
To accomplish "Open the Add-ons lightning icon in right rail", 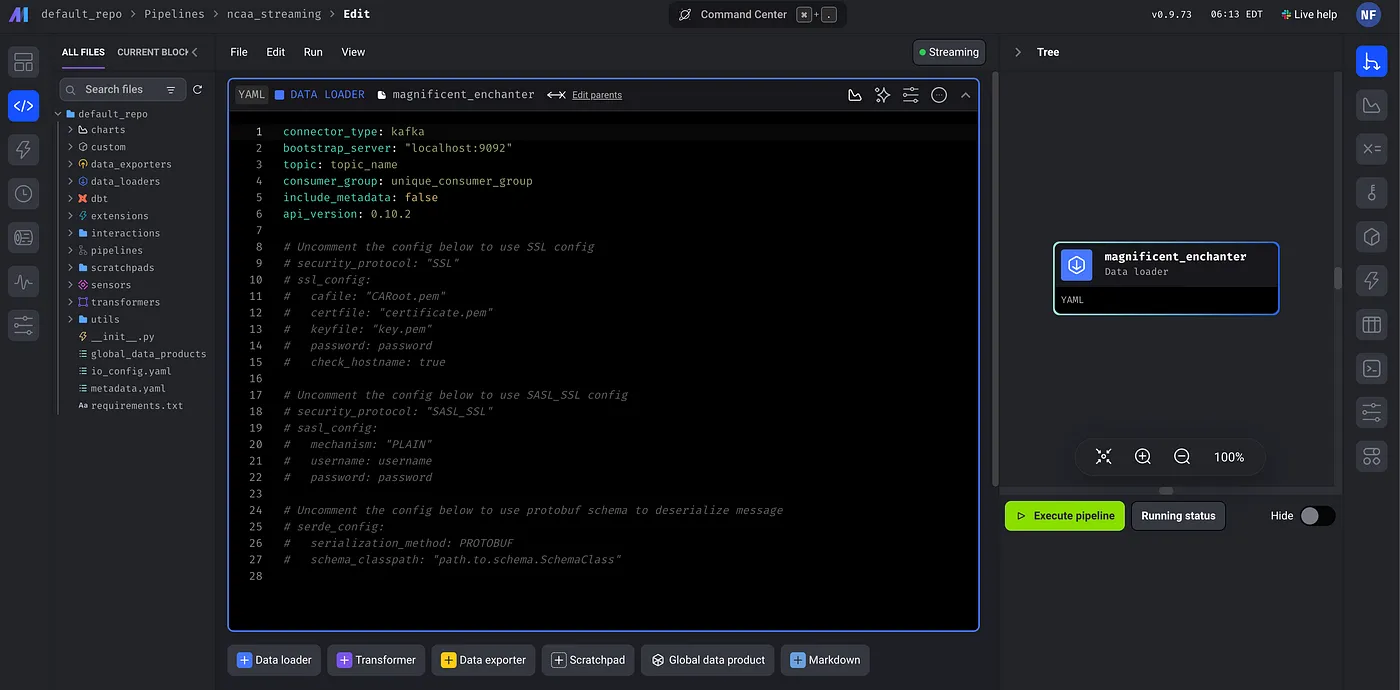I will (x=1371, y=281).
